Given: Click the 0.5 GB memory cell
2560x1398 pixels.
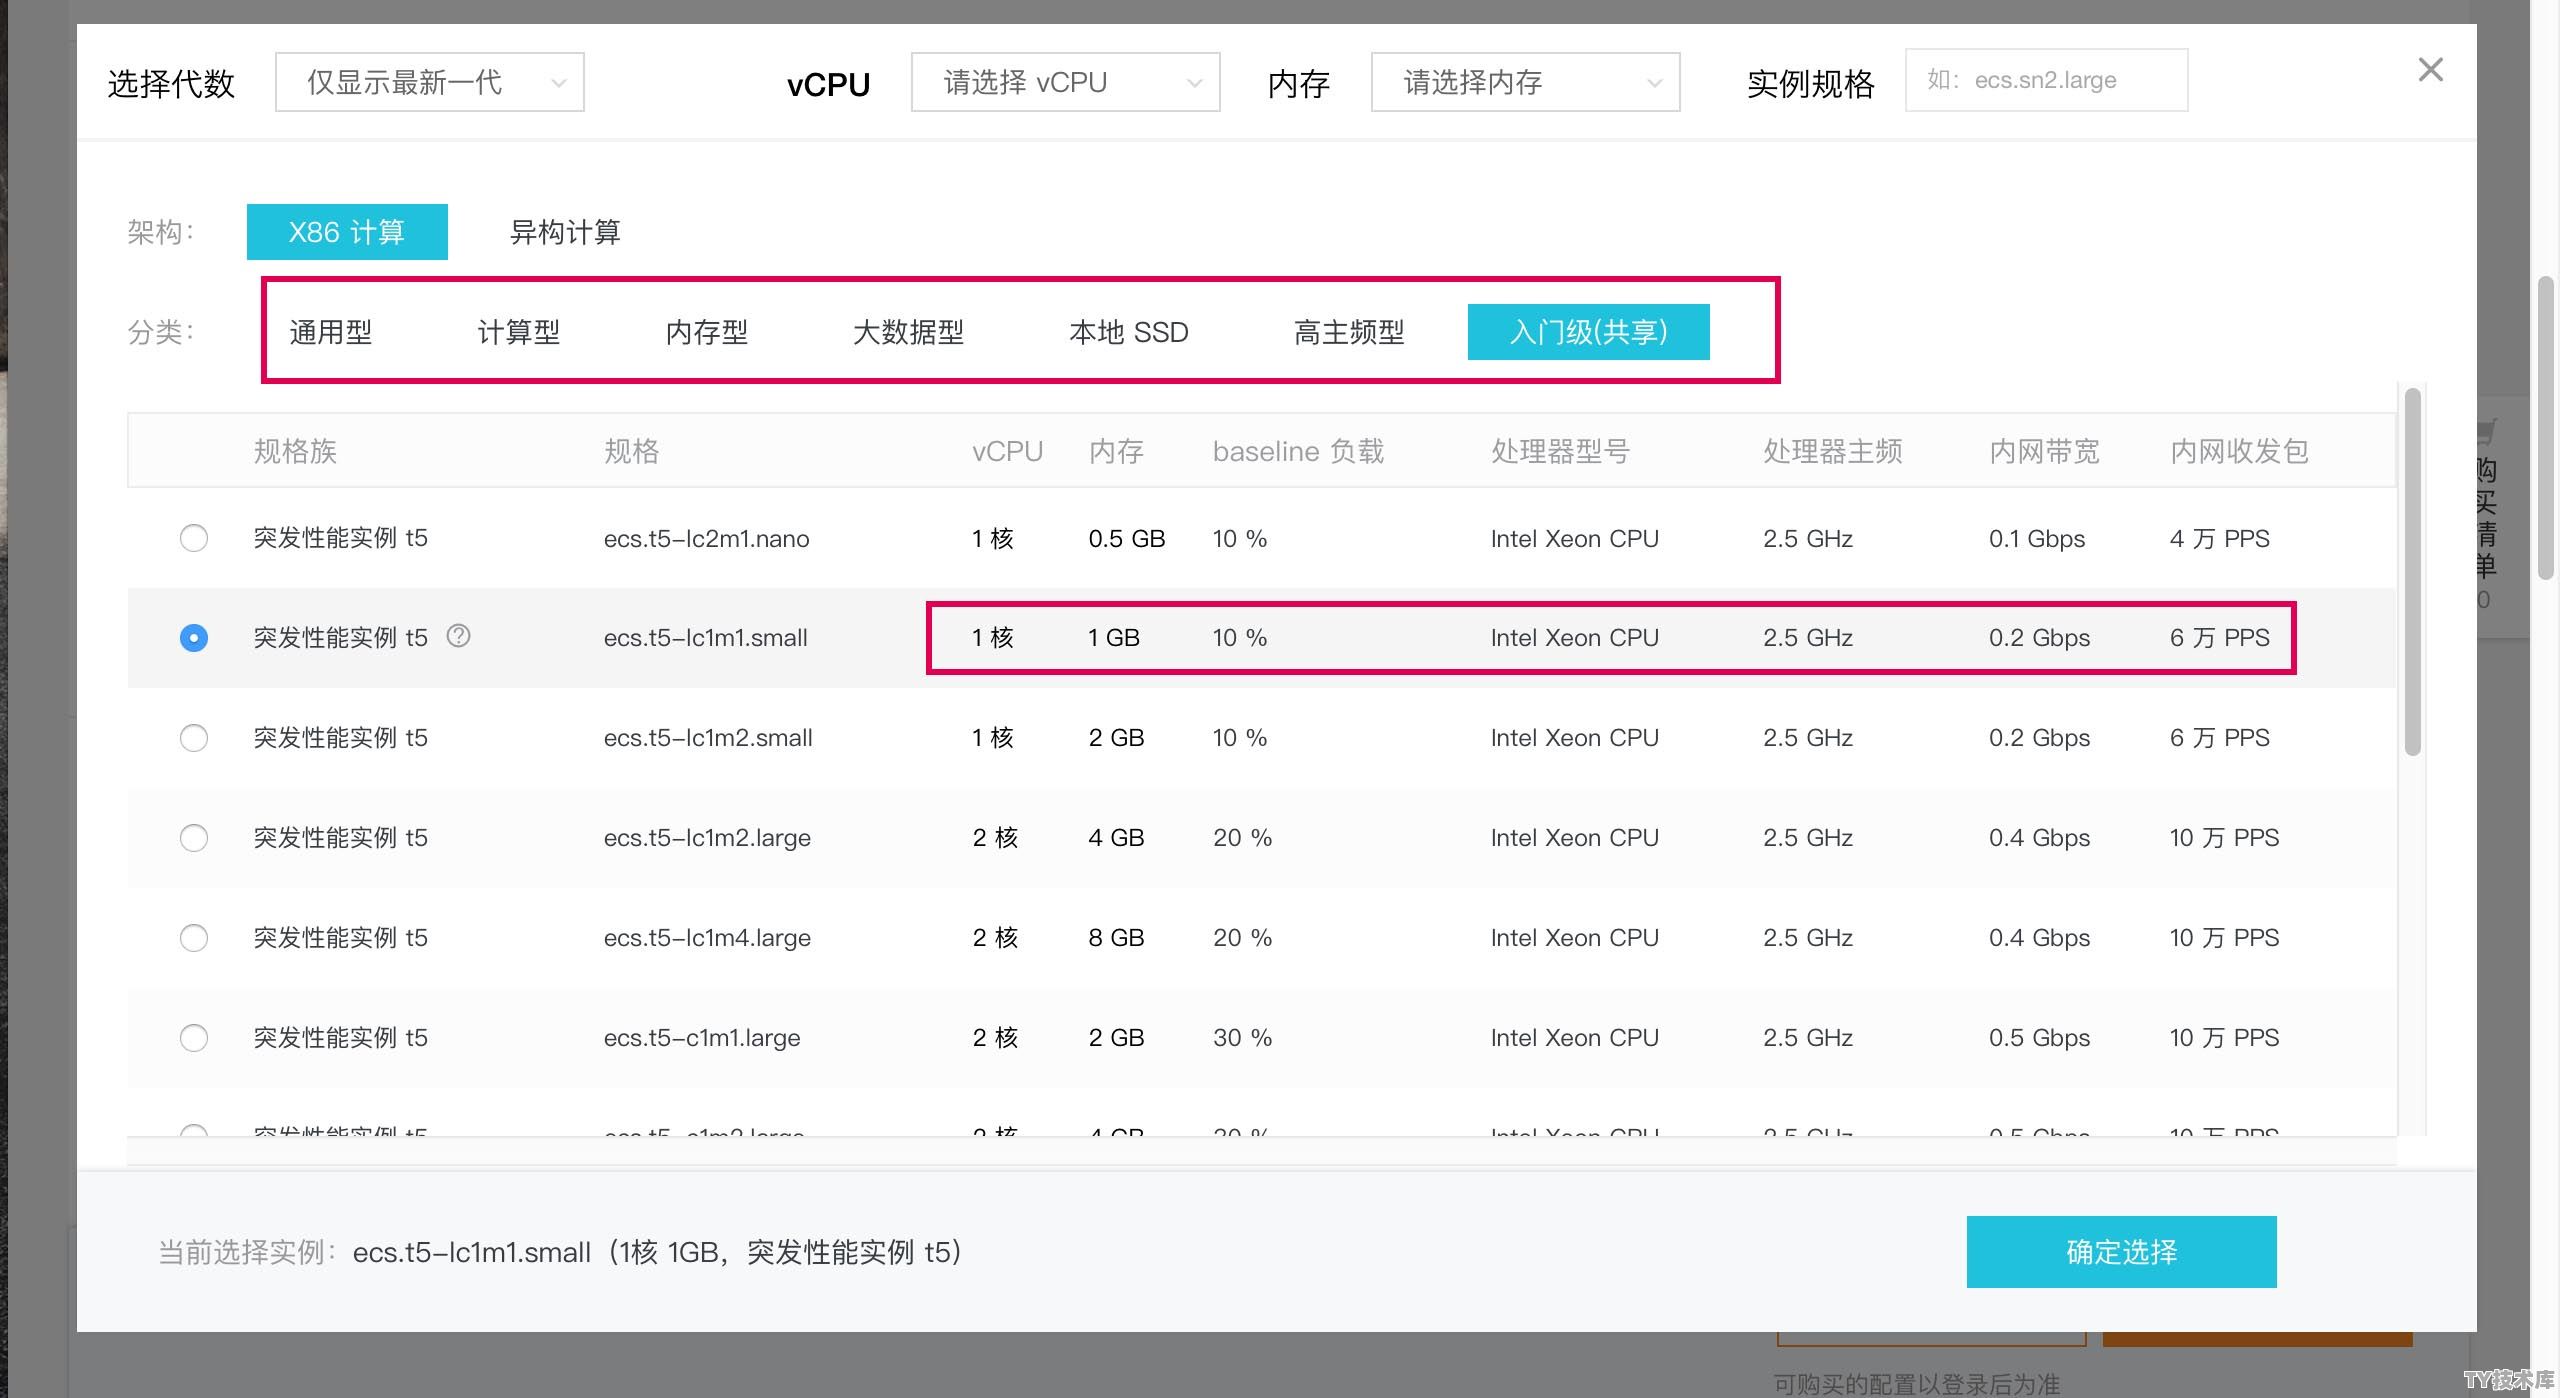Looking at the screenshot, I should (1127, 538).
